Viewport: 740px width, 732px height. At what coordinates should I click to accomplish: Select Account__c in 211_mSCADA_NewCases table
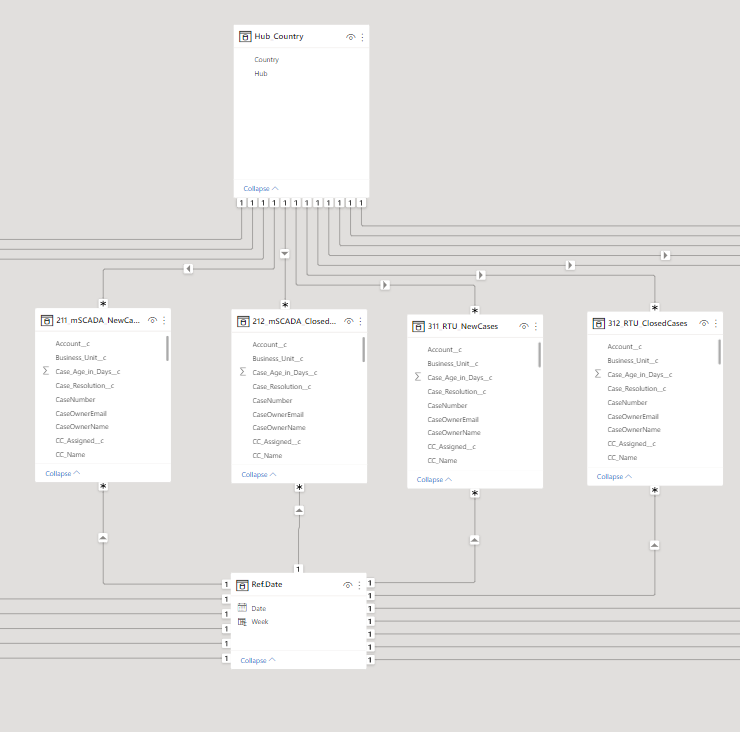pyautogui.click(x=73, y=344)
